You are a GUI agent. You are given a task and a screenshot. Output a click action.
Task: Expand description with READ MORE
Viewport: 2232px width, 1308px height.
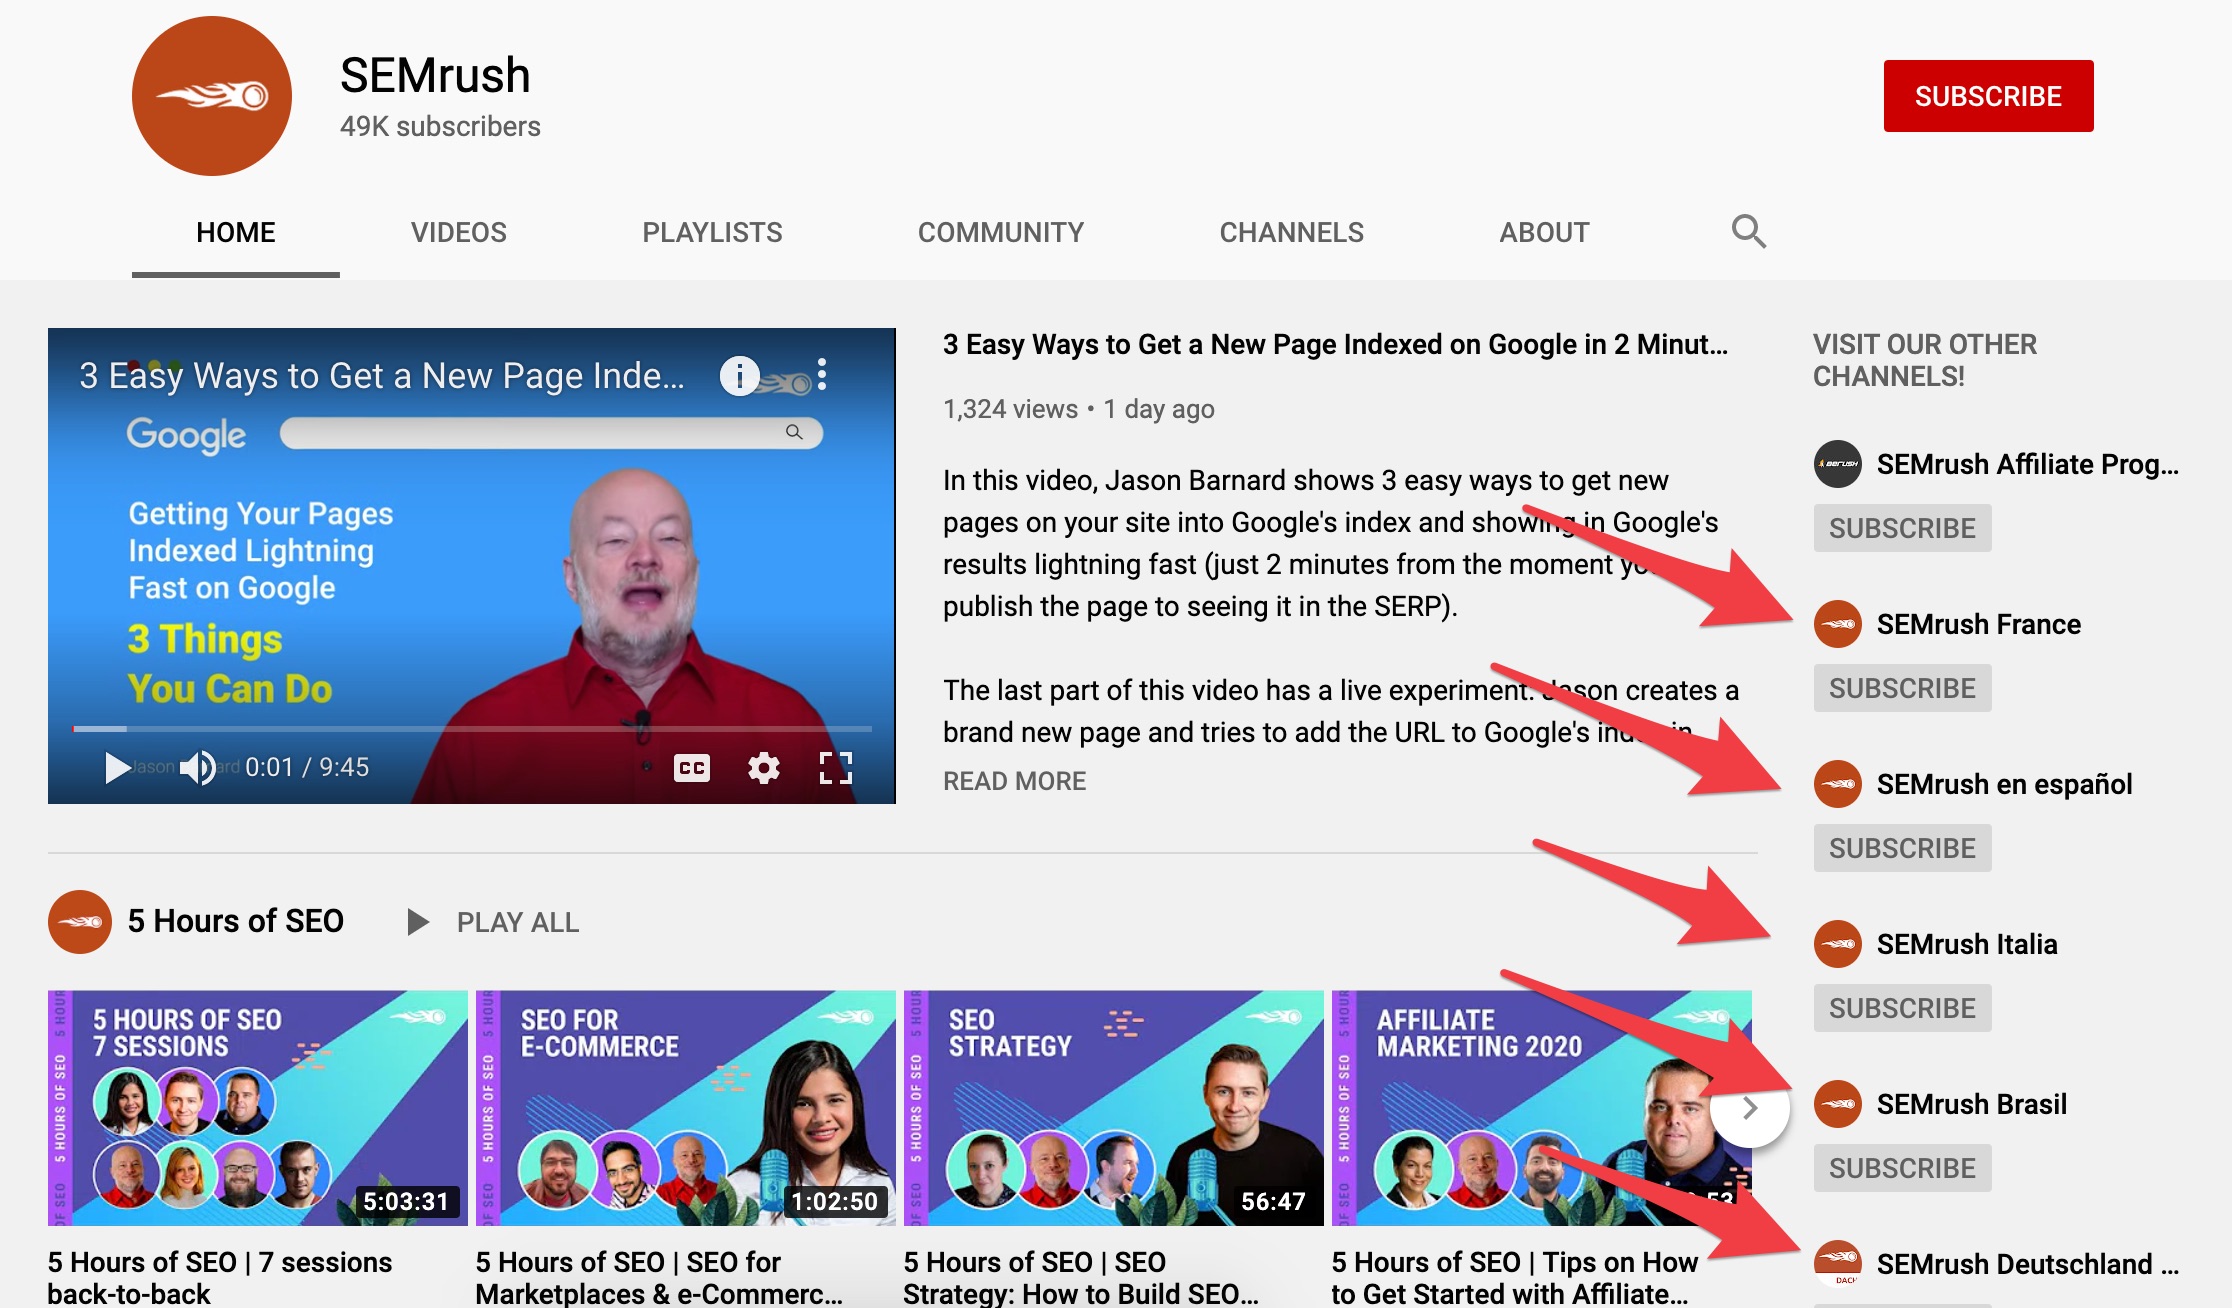tap(1014, 781)
